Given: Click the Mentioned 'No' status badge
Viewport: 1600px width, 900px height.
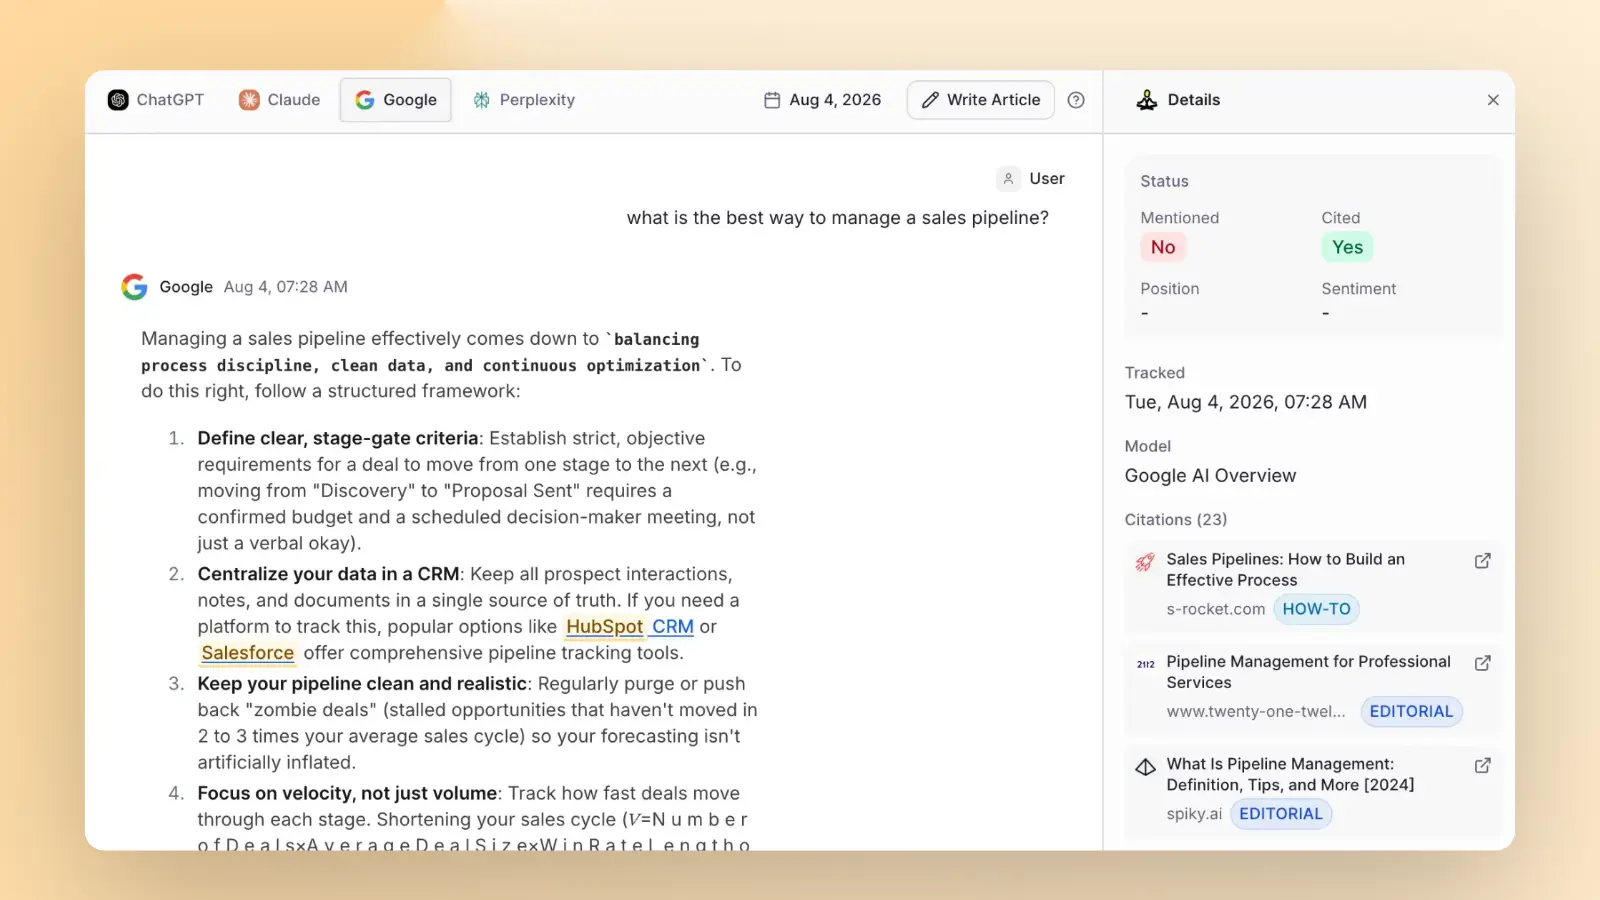Looking at the screenshot, I should (1163, 247).
